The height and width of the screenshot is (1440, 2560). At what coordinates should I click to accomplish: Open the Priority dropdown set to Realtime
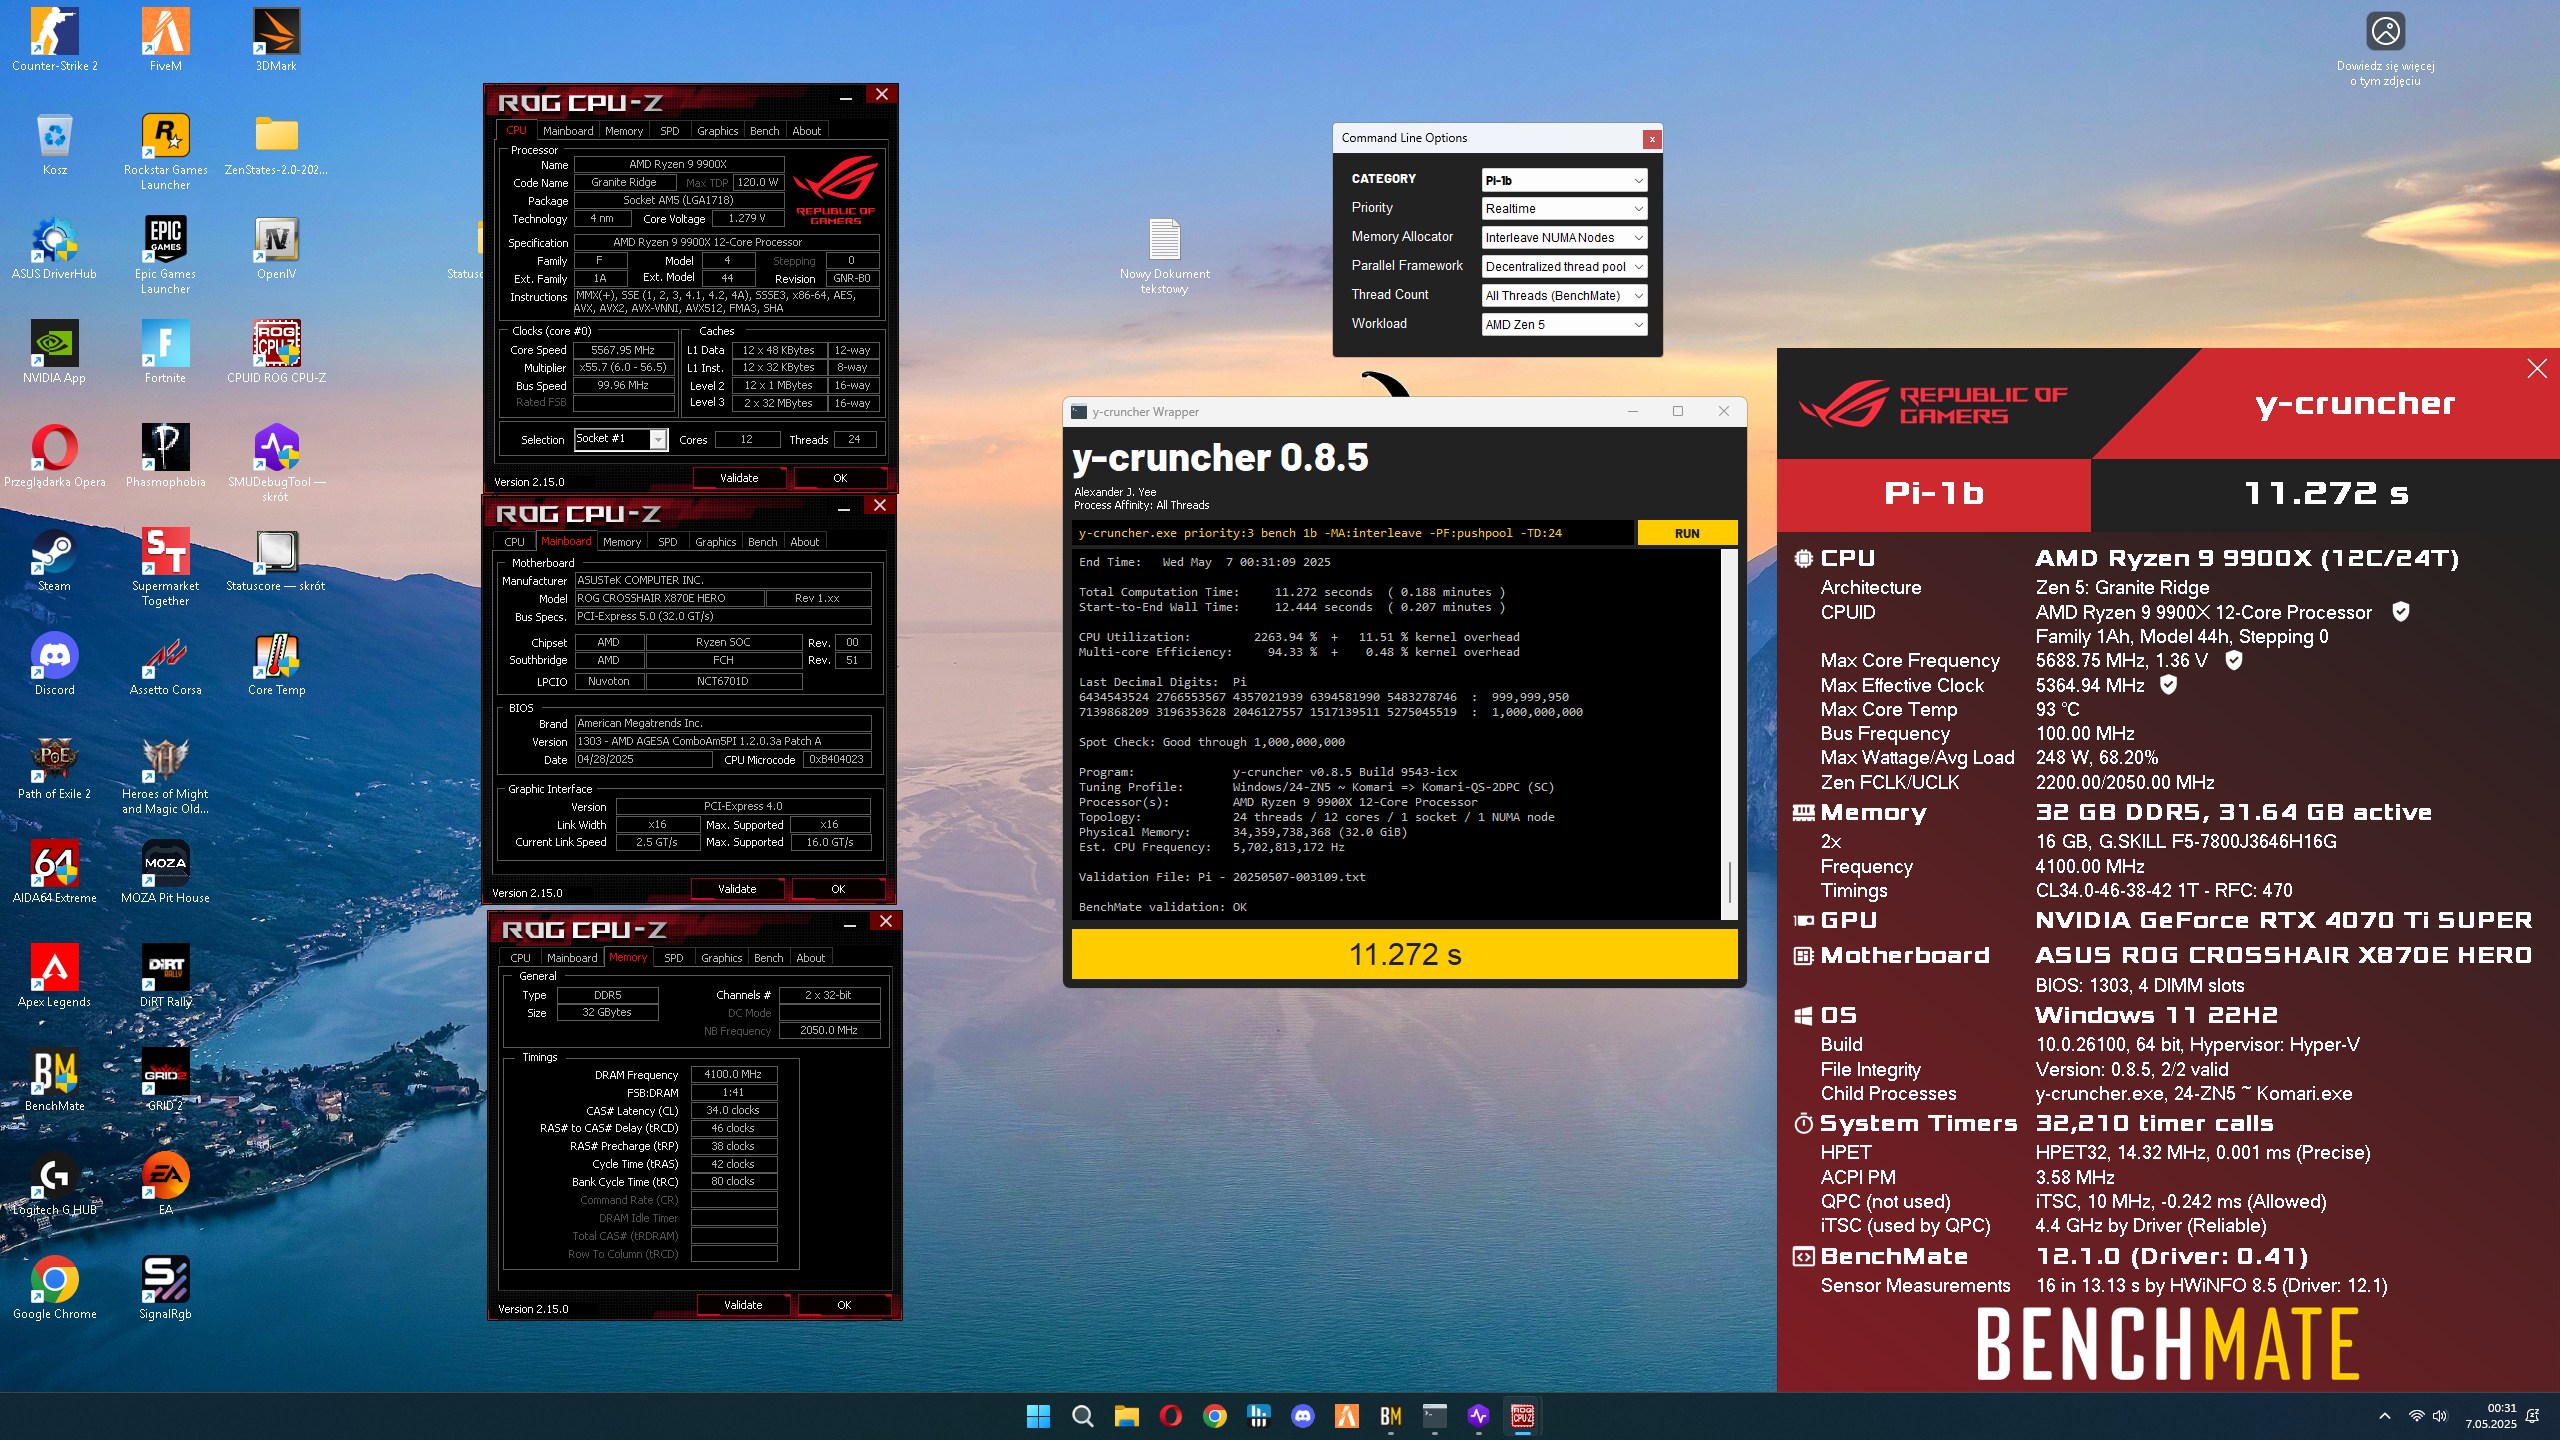click(1564, 208)
